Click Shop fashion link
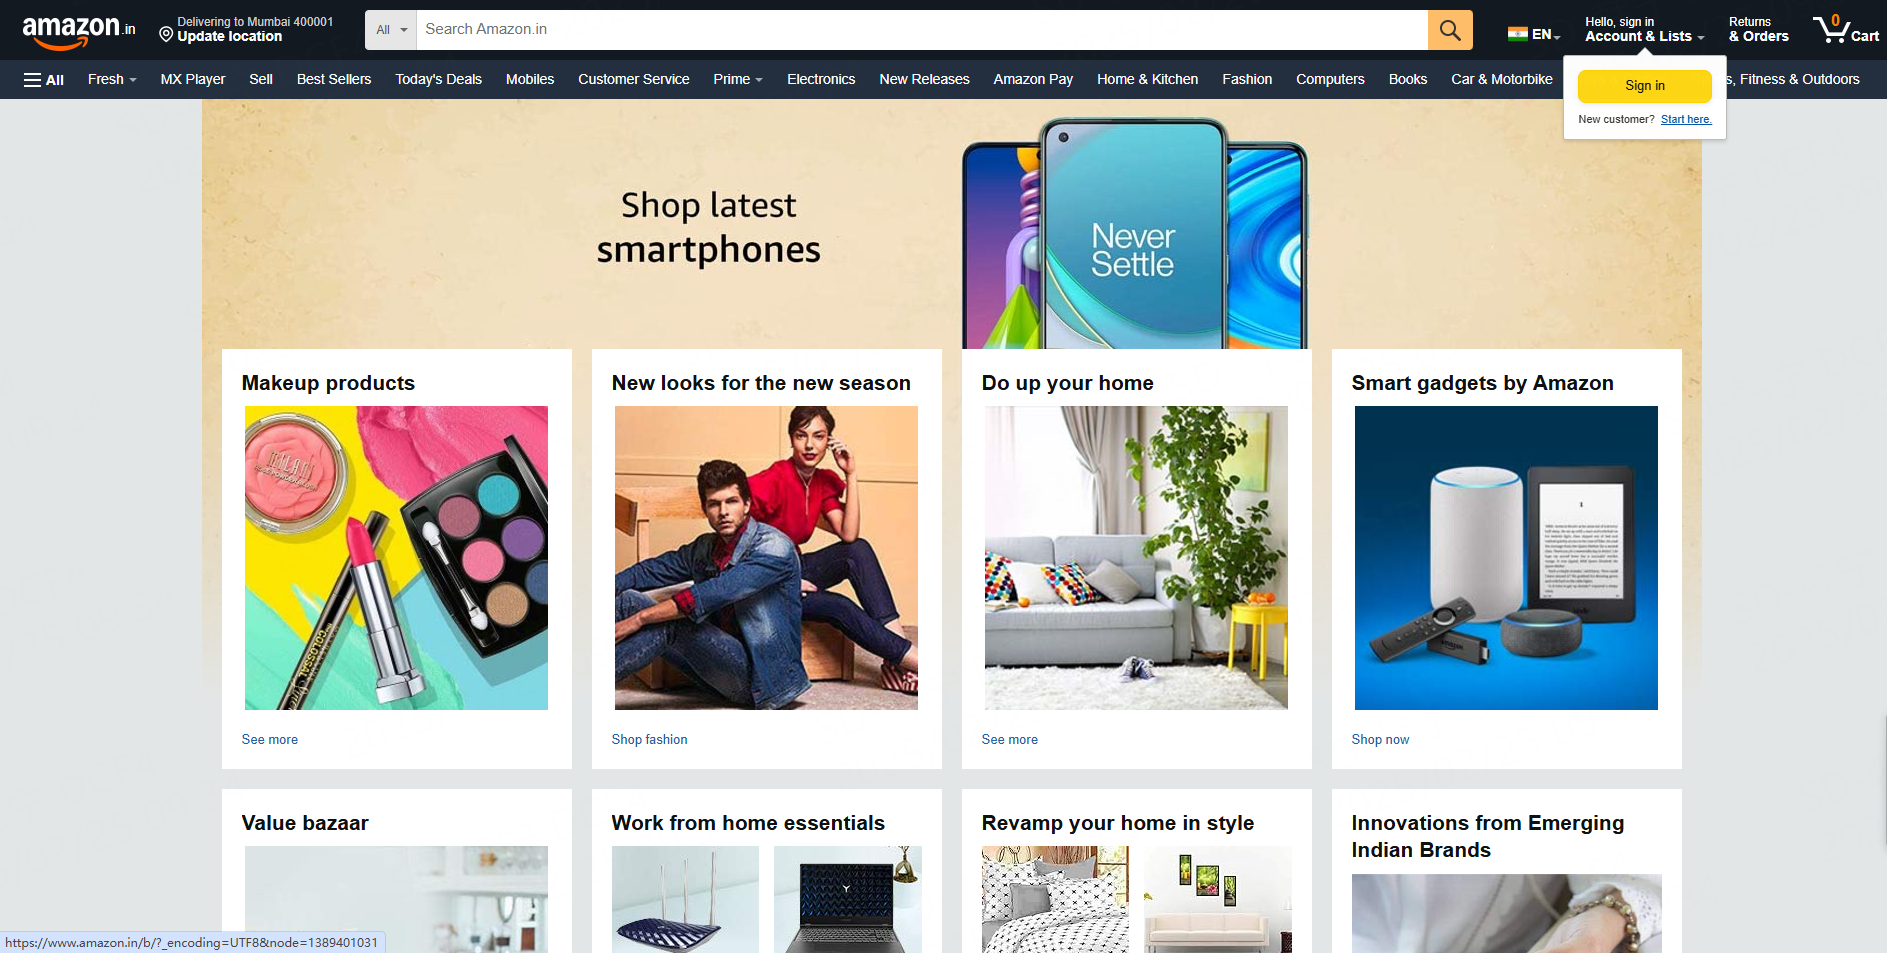This screenshot has height=953, width=1887. 649,740
